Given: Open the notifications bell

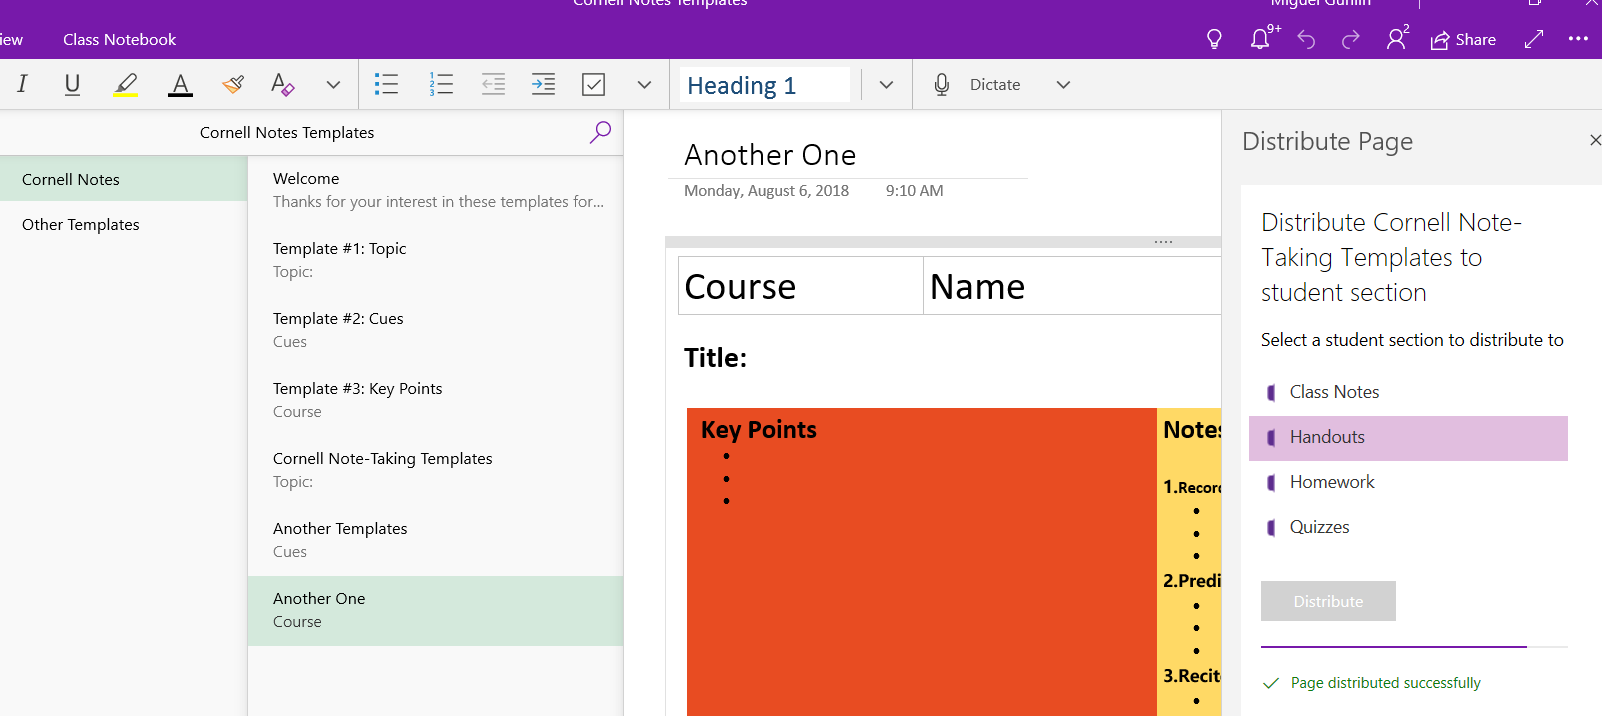Looking at the screenshot, I should click(1262, 39).
